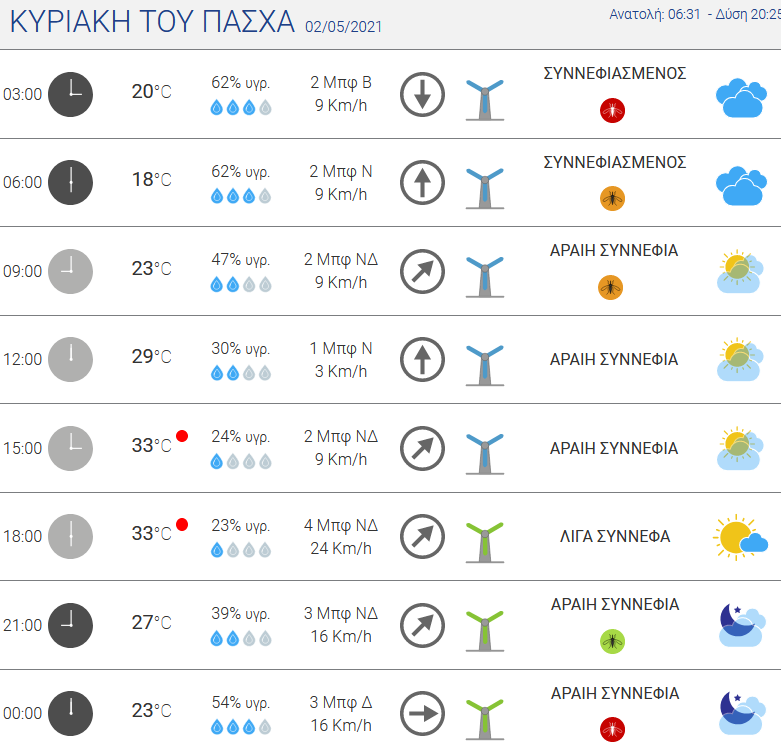Click the red heat dot beside 33°C at 18:00
The height and width of the screenshot is (754, 781).
[x=182, y=525]
